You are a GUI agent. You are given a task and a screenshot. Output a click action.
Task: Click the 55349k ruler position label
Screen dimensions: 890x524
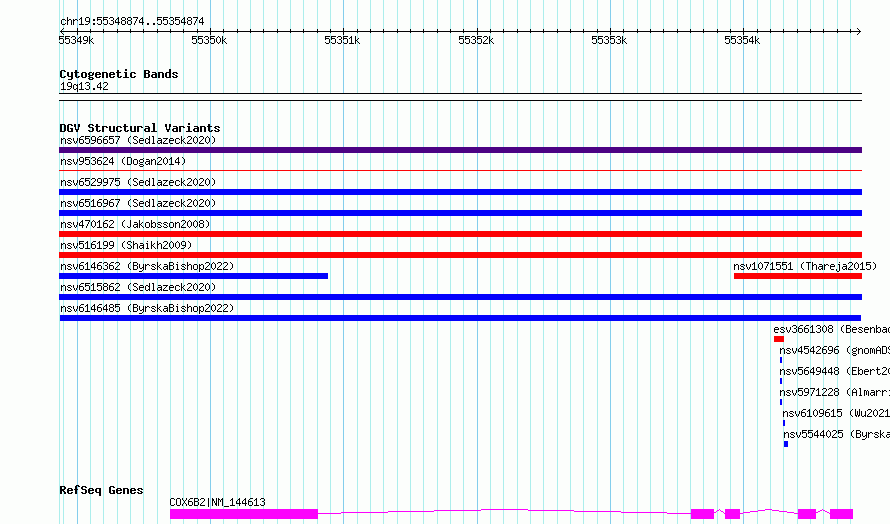[x=77, y=40]
